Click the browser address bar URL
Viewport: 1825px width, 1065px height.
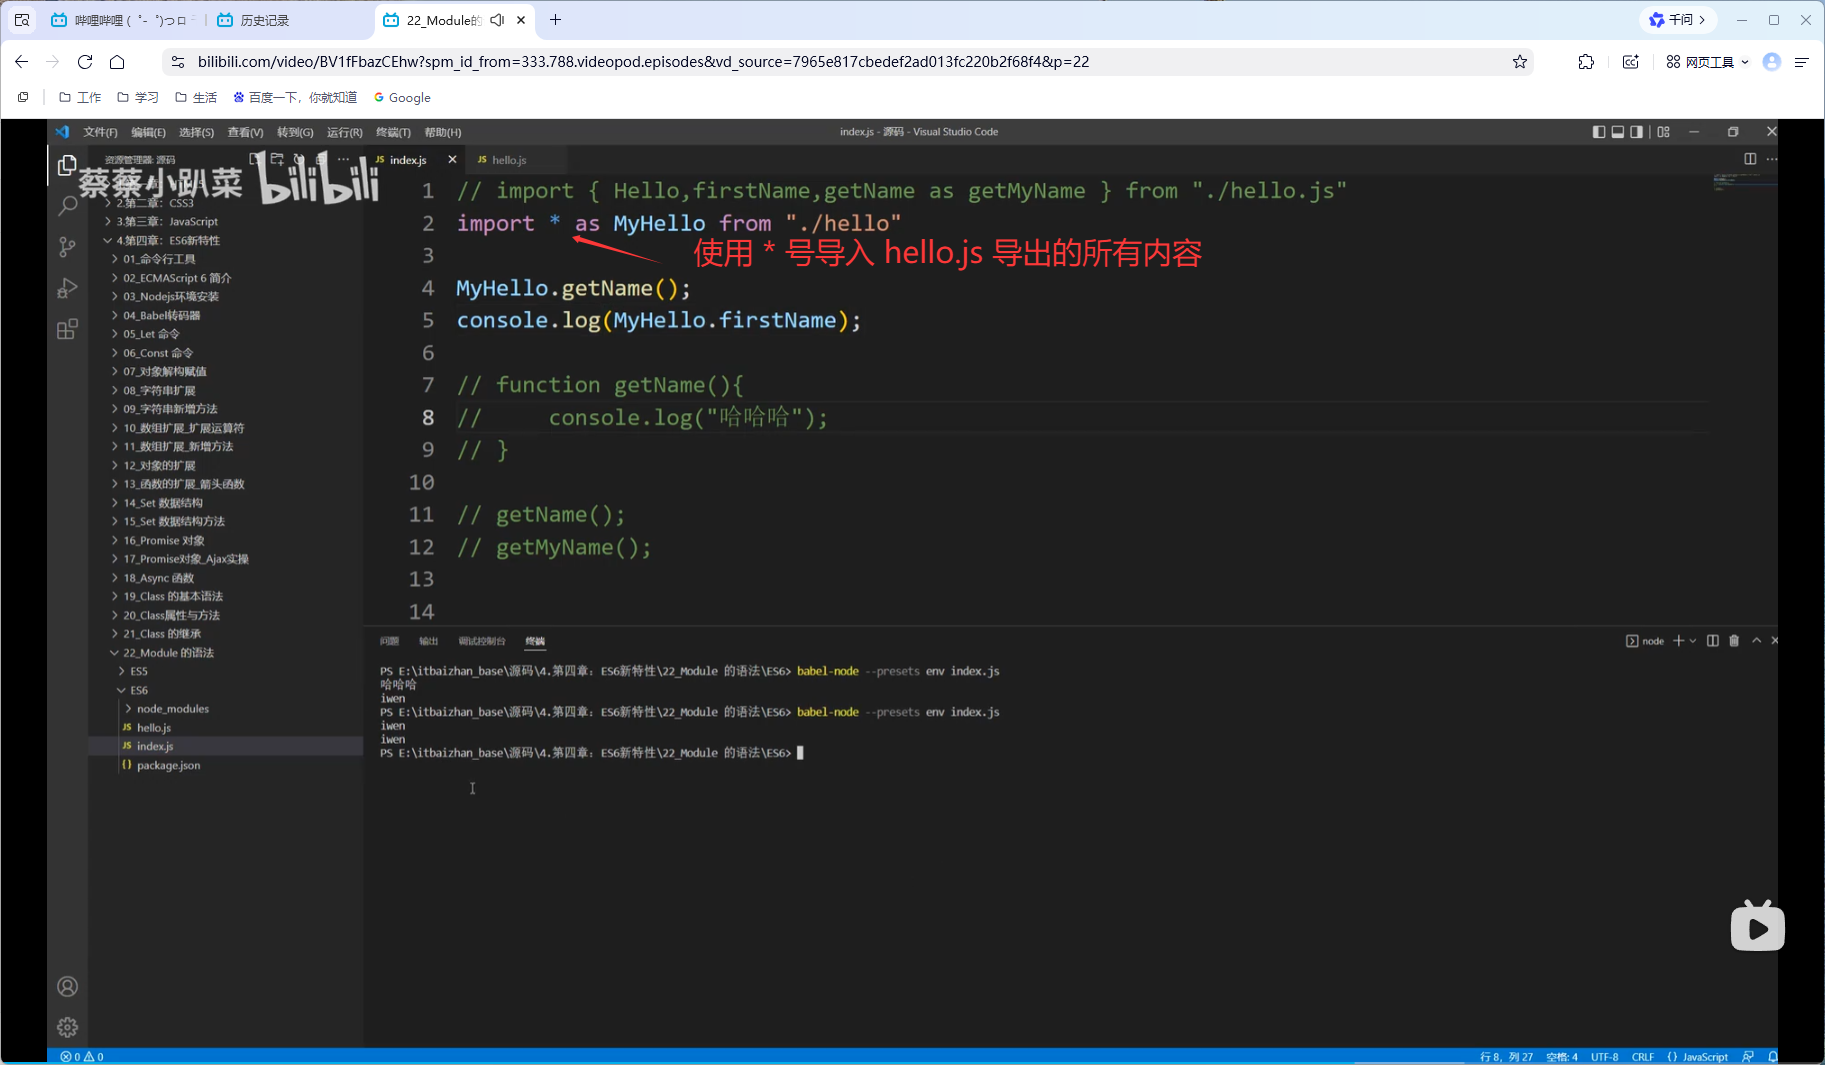click(x=643, y=62)
